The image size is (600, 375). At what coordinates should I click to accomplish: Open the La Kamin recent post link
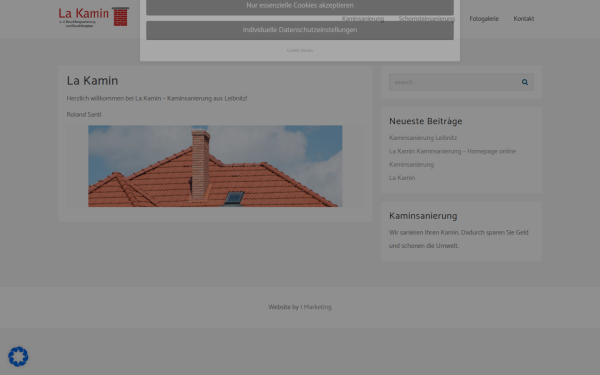click(x=402, y=178)
